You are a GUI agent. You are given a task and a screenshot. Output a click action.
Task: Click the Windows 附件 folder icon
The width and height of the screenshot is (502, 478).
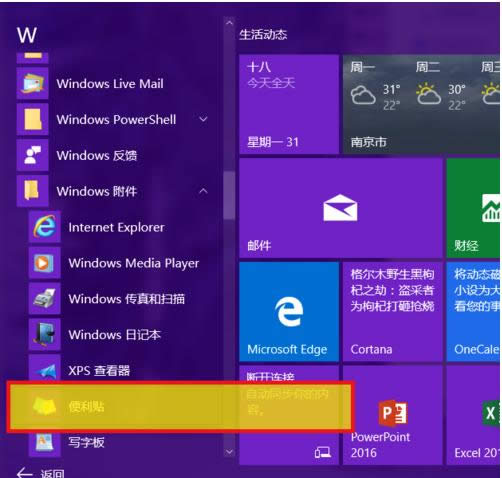point(32,191)
